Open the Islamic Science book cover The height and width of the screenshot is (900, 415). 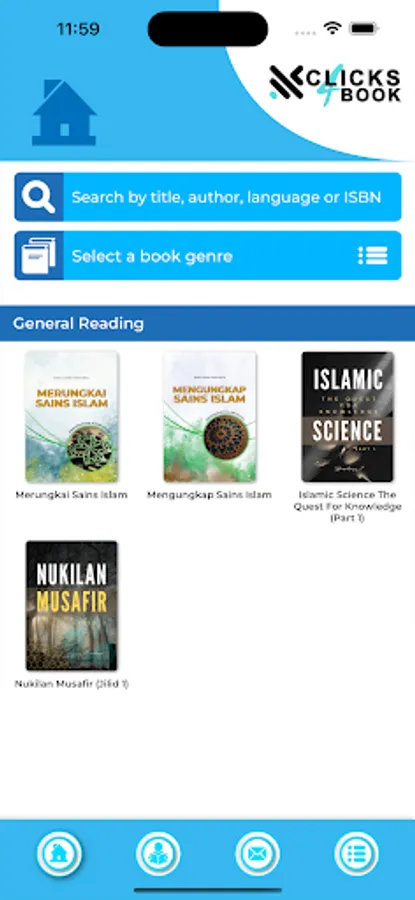point(348,417)
